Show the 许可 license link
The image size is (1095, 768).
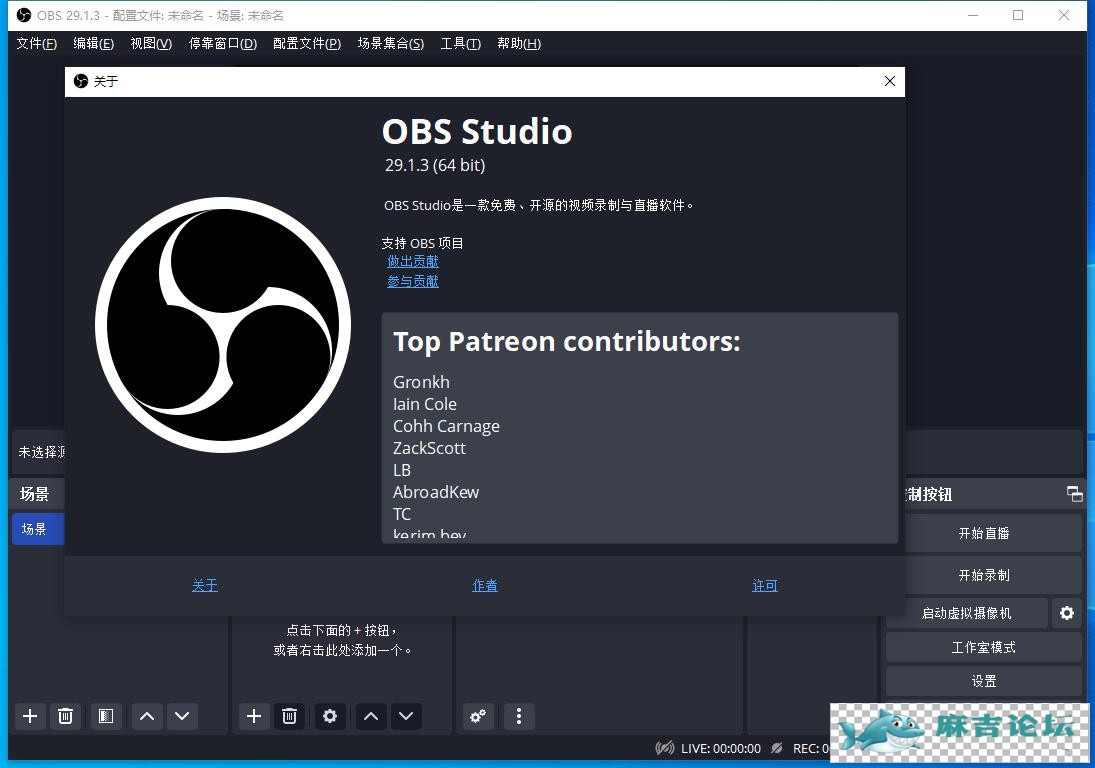coord(765,585)
